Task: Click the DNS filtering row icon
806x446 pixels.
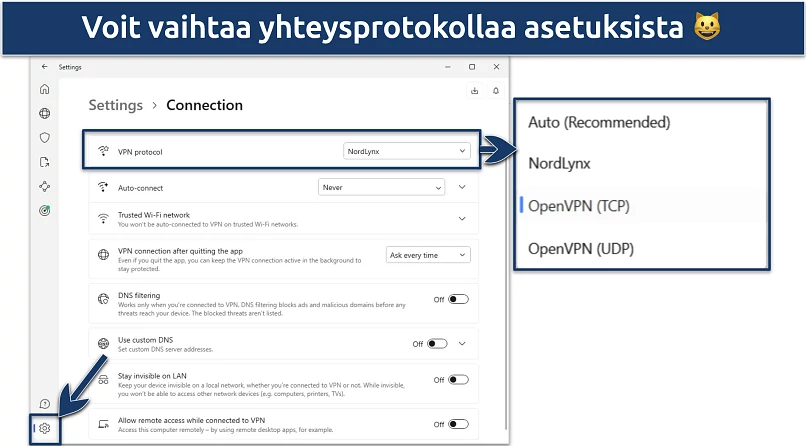Action: [103, 299]
